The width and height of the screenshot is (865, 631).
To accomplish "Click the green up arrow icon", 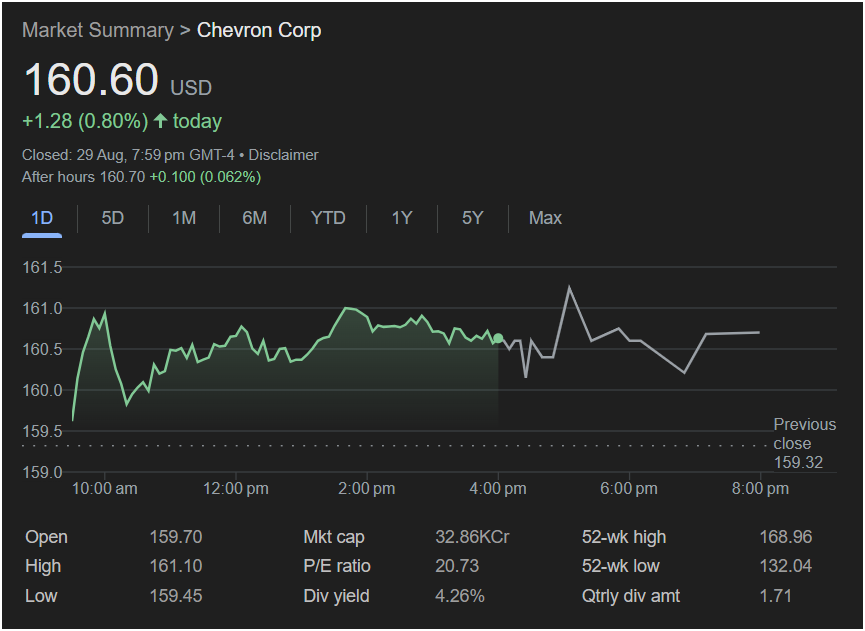I will coord(159,121).
